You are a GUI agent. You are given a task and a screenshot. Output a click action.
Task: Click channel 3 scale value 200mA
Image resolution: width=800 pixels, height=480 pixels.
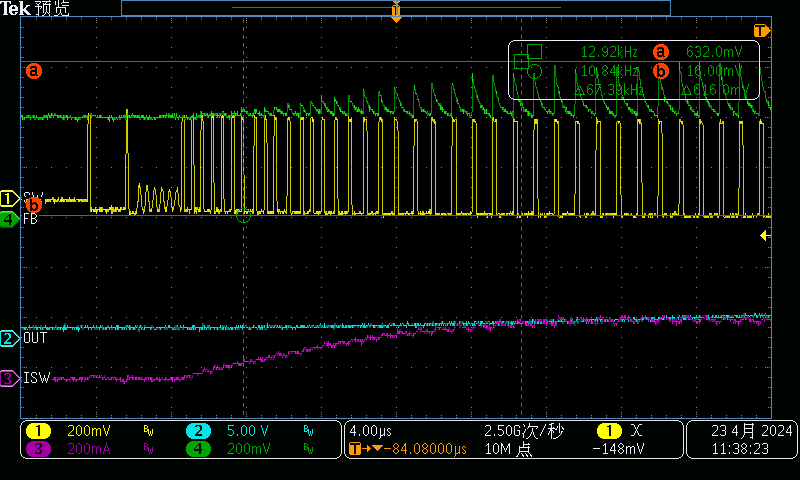point(87,449)
